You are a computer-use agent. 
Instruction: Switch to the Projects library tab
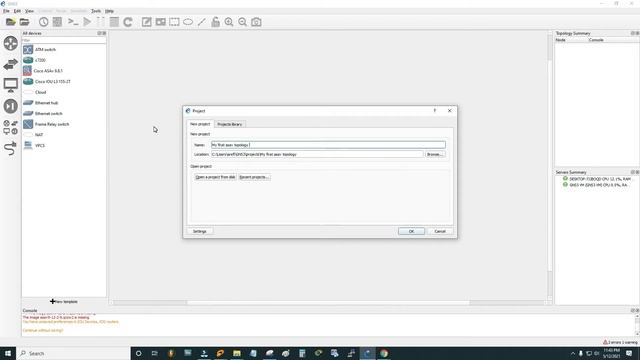[x=229, y=124]
